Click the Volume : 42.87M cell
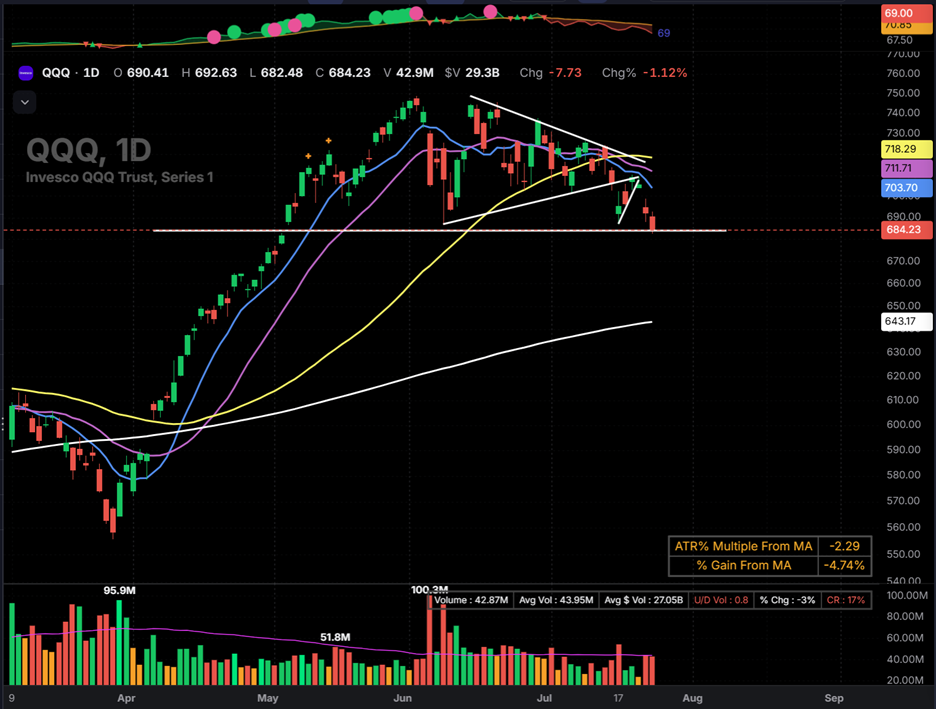The width and height of the screenshot is (936, 709). [x=471, y=600]
